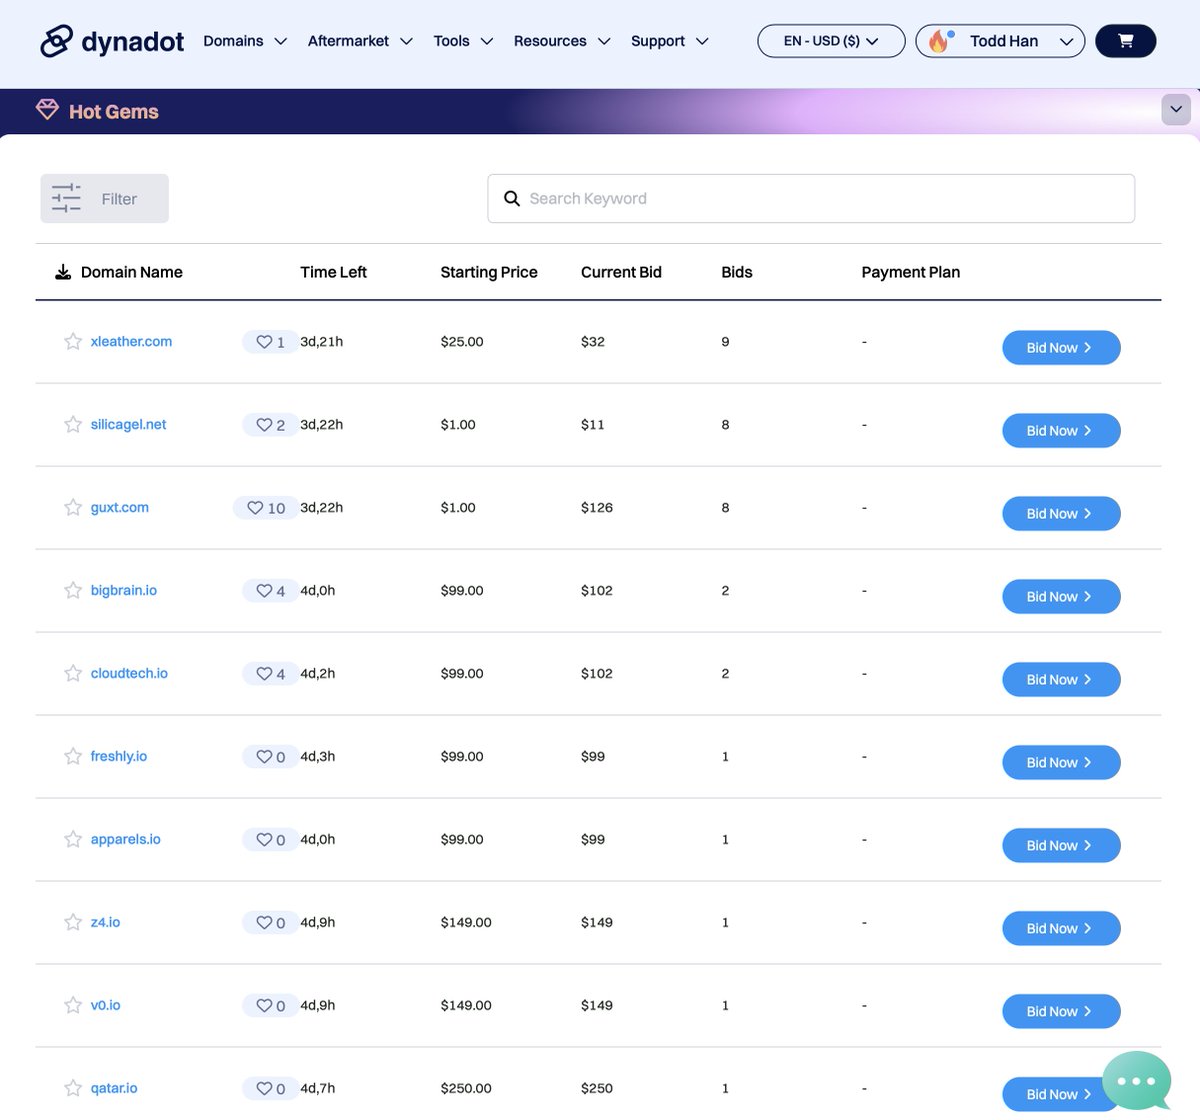Like guxt.com with the heart counter
The height and width of the screenshot is (1120, 1200).
click(x=266, y=508)
